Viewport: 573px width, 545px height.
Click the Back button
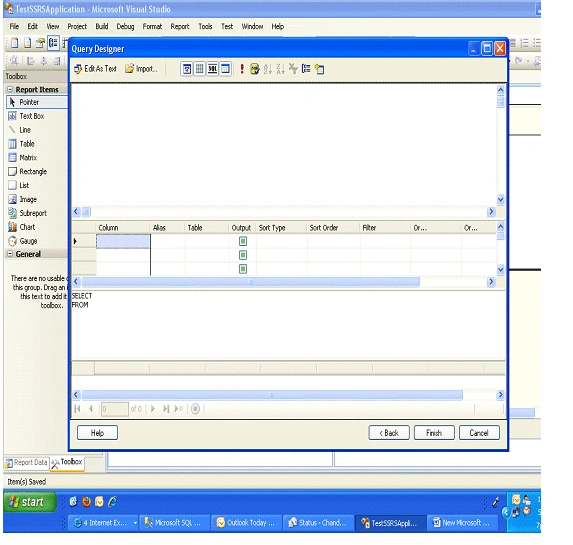pyautogui.click(x=389, y=433)
